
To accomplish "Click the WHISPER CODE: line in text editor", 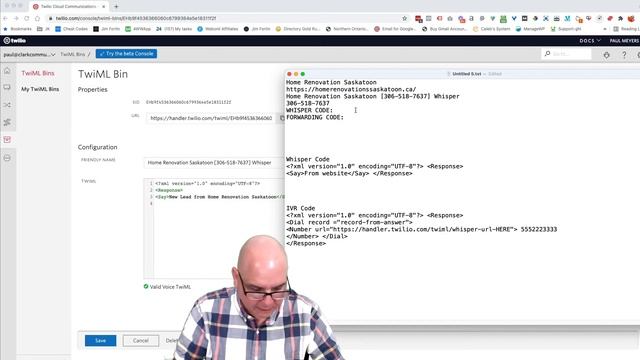I will point(309,110).
